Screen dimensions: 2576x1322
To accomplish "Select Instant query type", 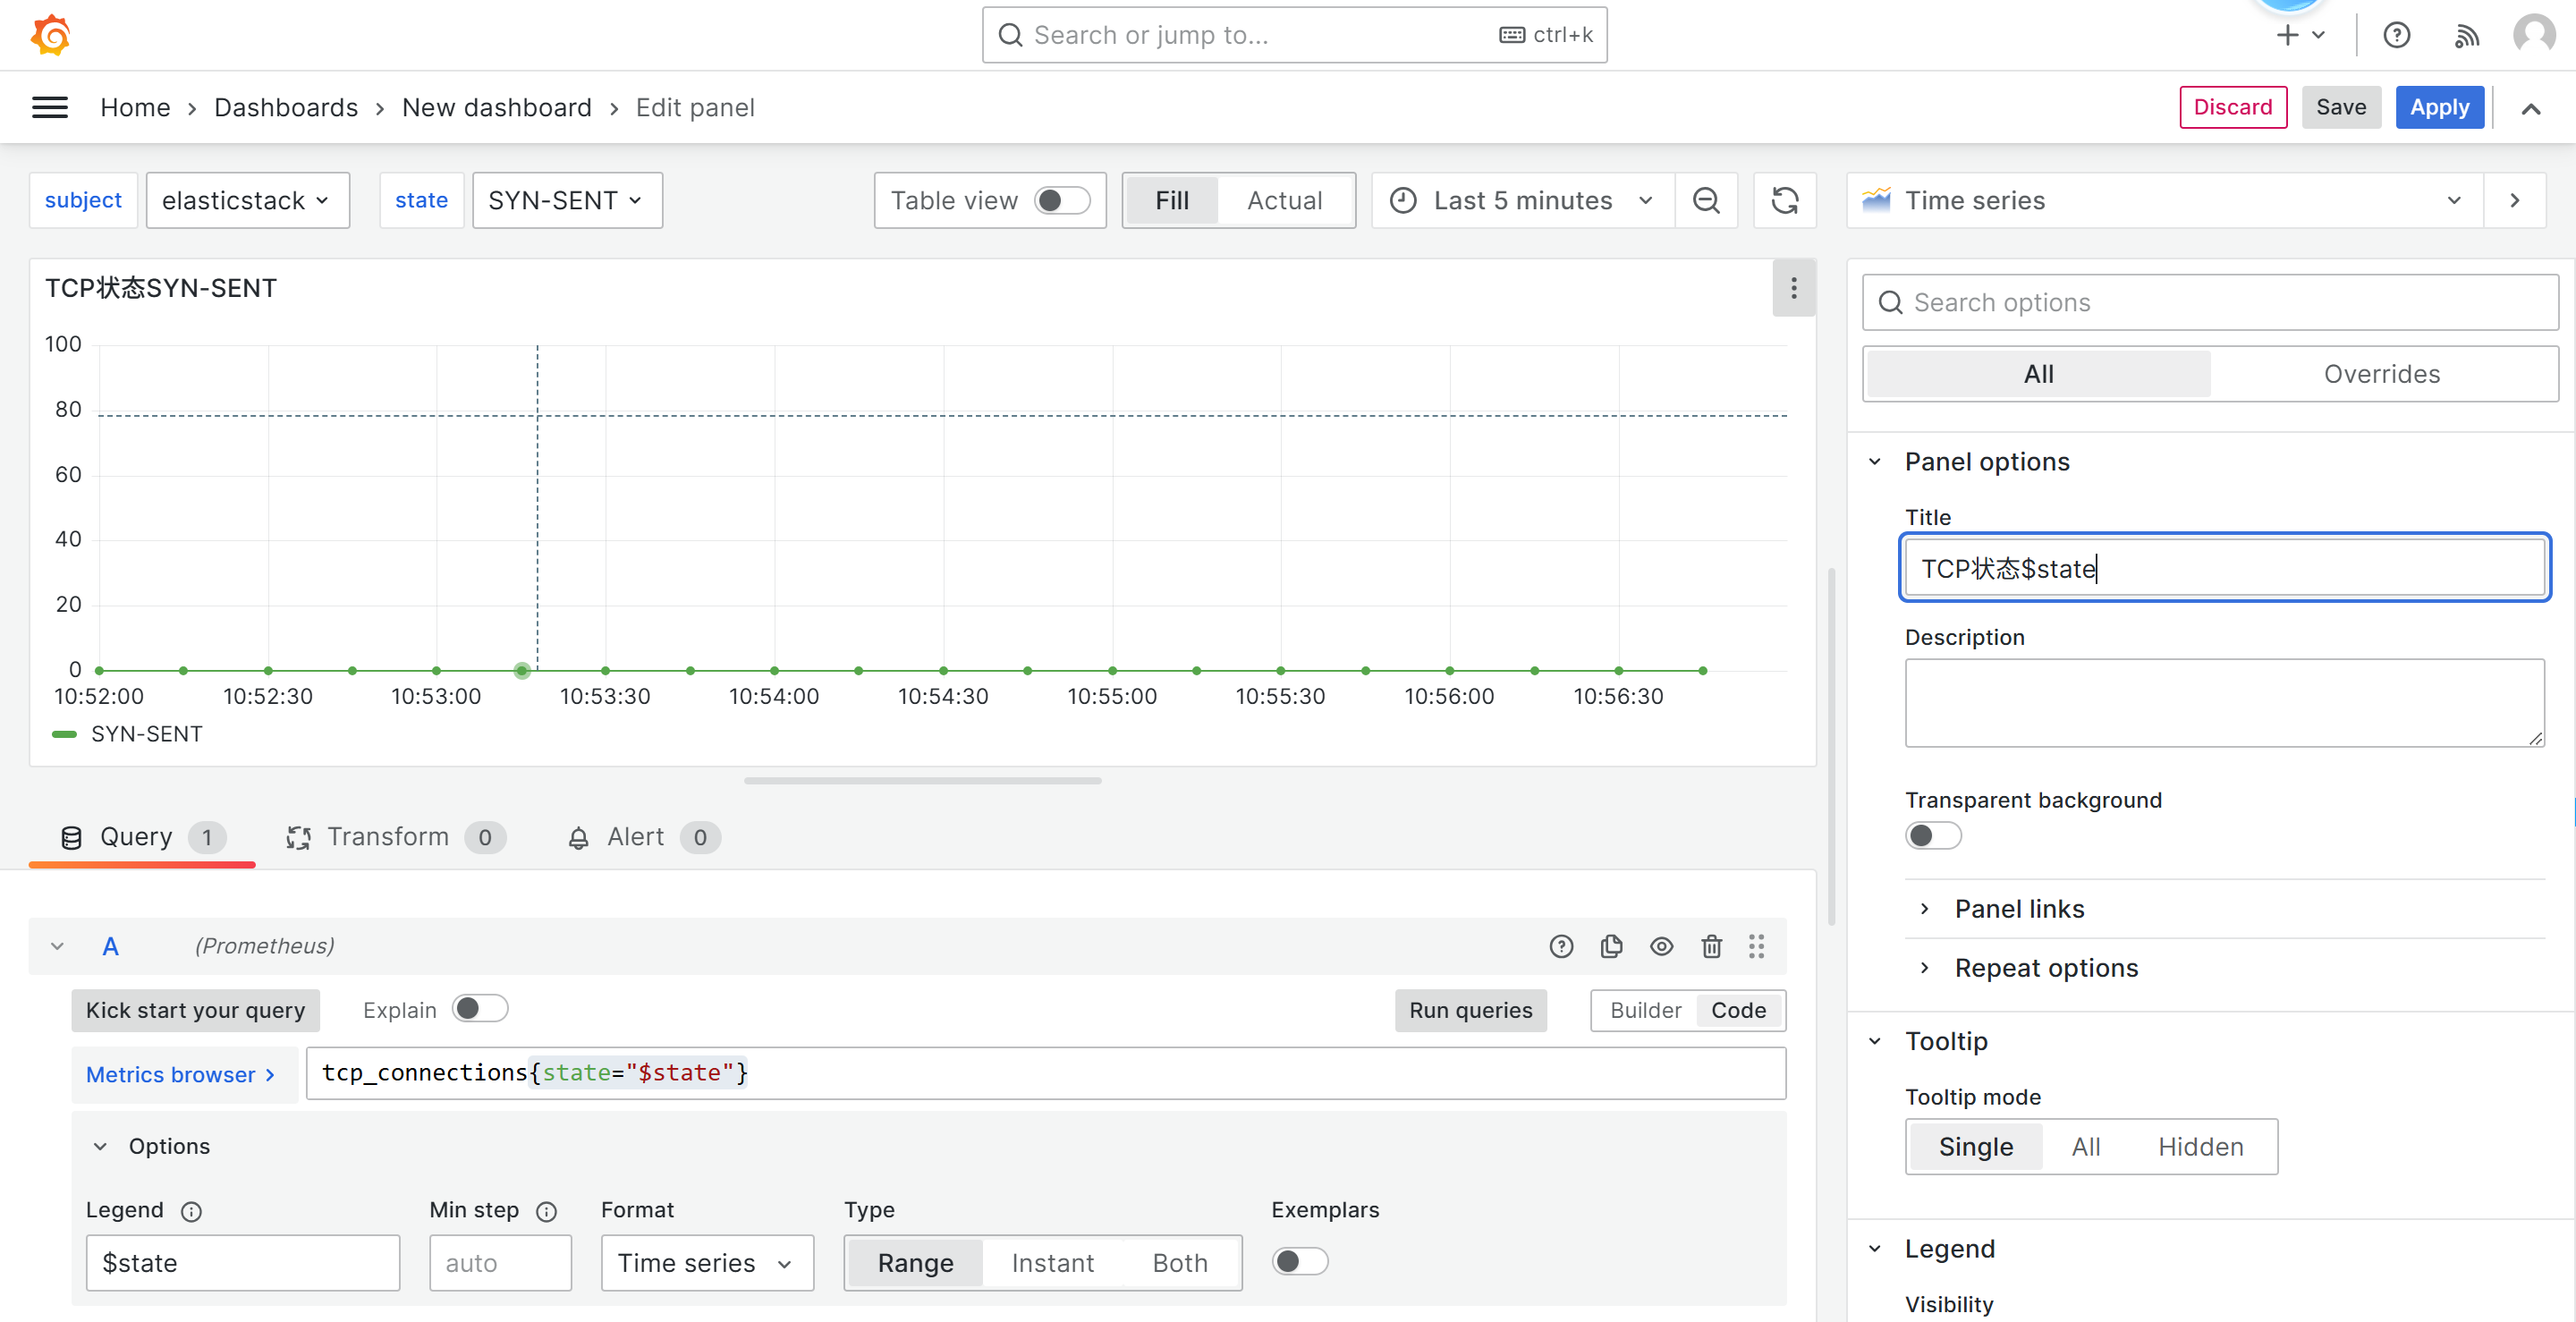I will coord(1052,1263).
